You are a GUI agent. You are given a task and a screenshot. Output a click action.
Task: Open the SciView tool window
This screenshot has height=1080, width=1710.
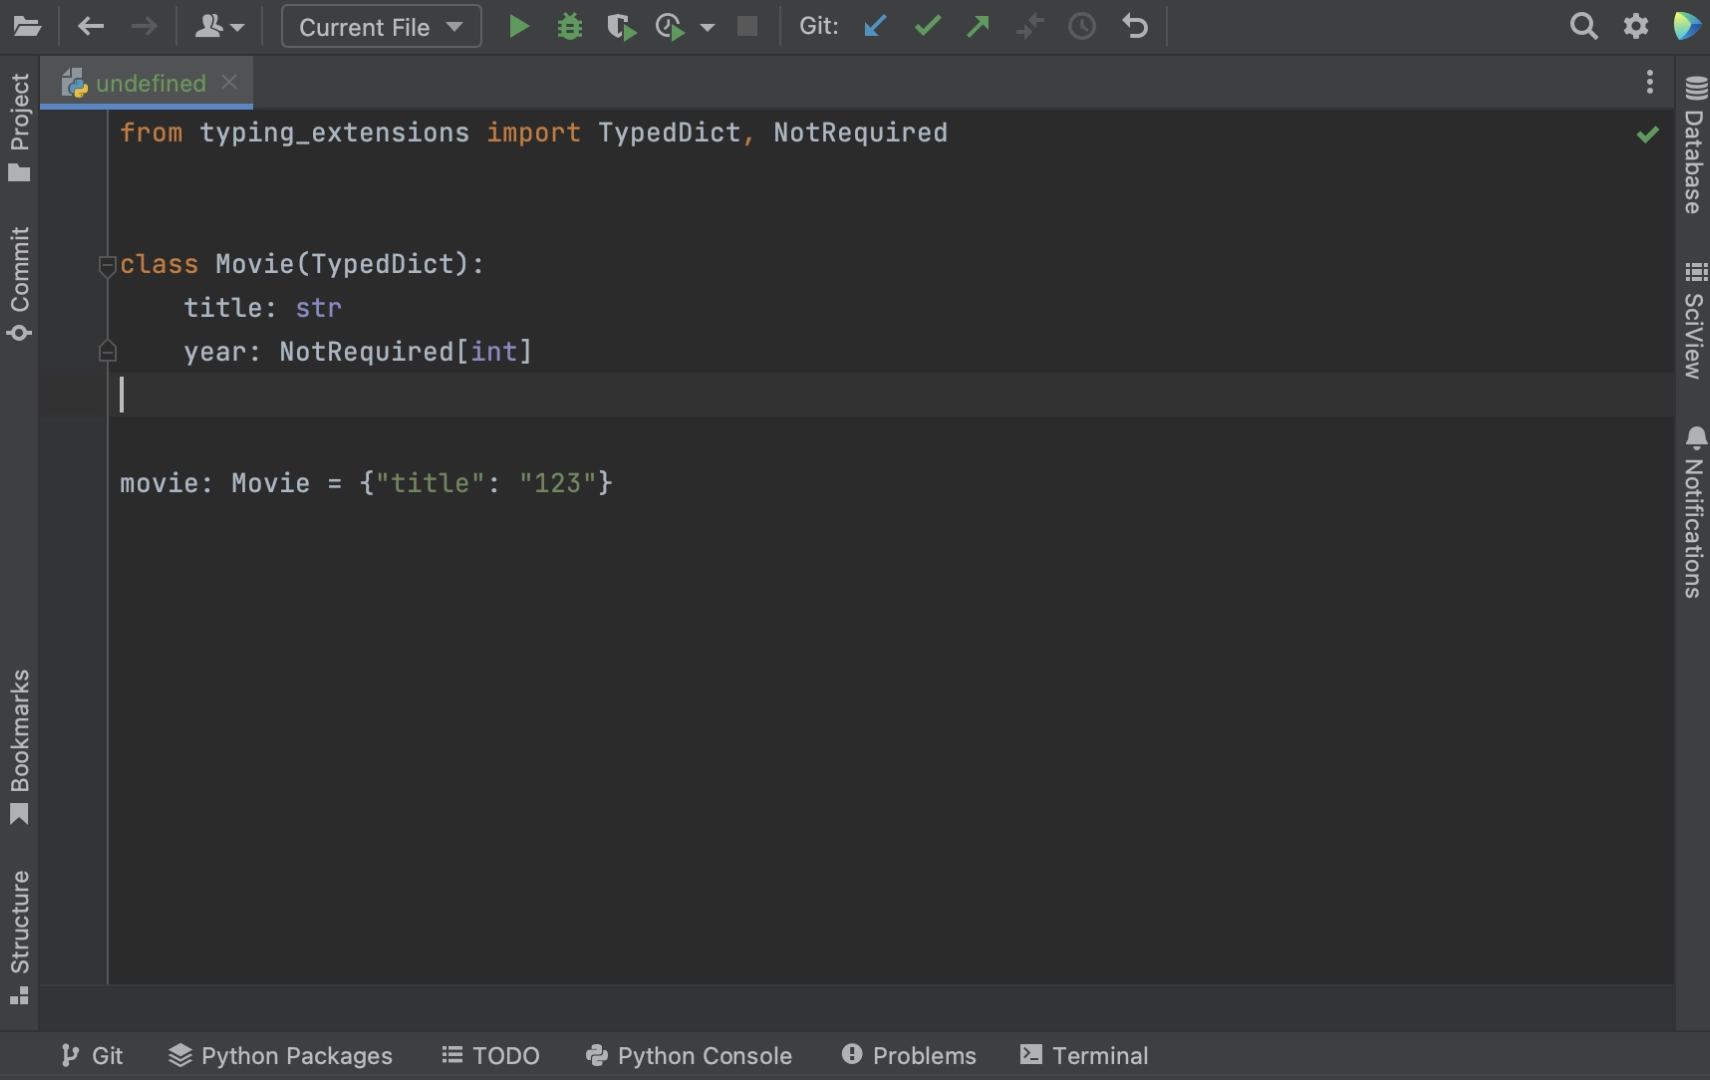coord(1693,321)
